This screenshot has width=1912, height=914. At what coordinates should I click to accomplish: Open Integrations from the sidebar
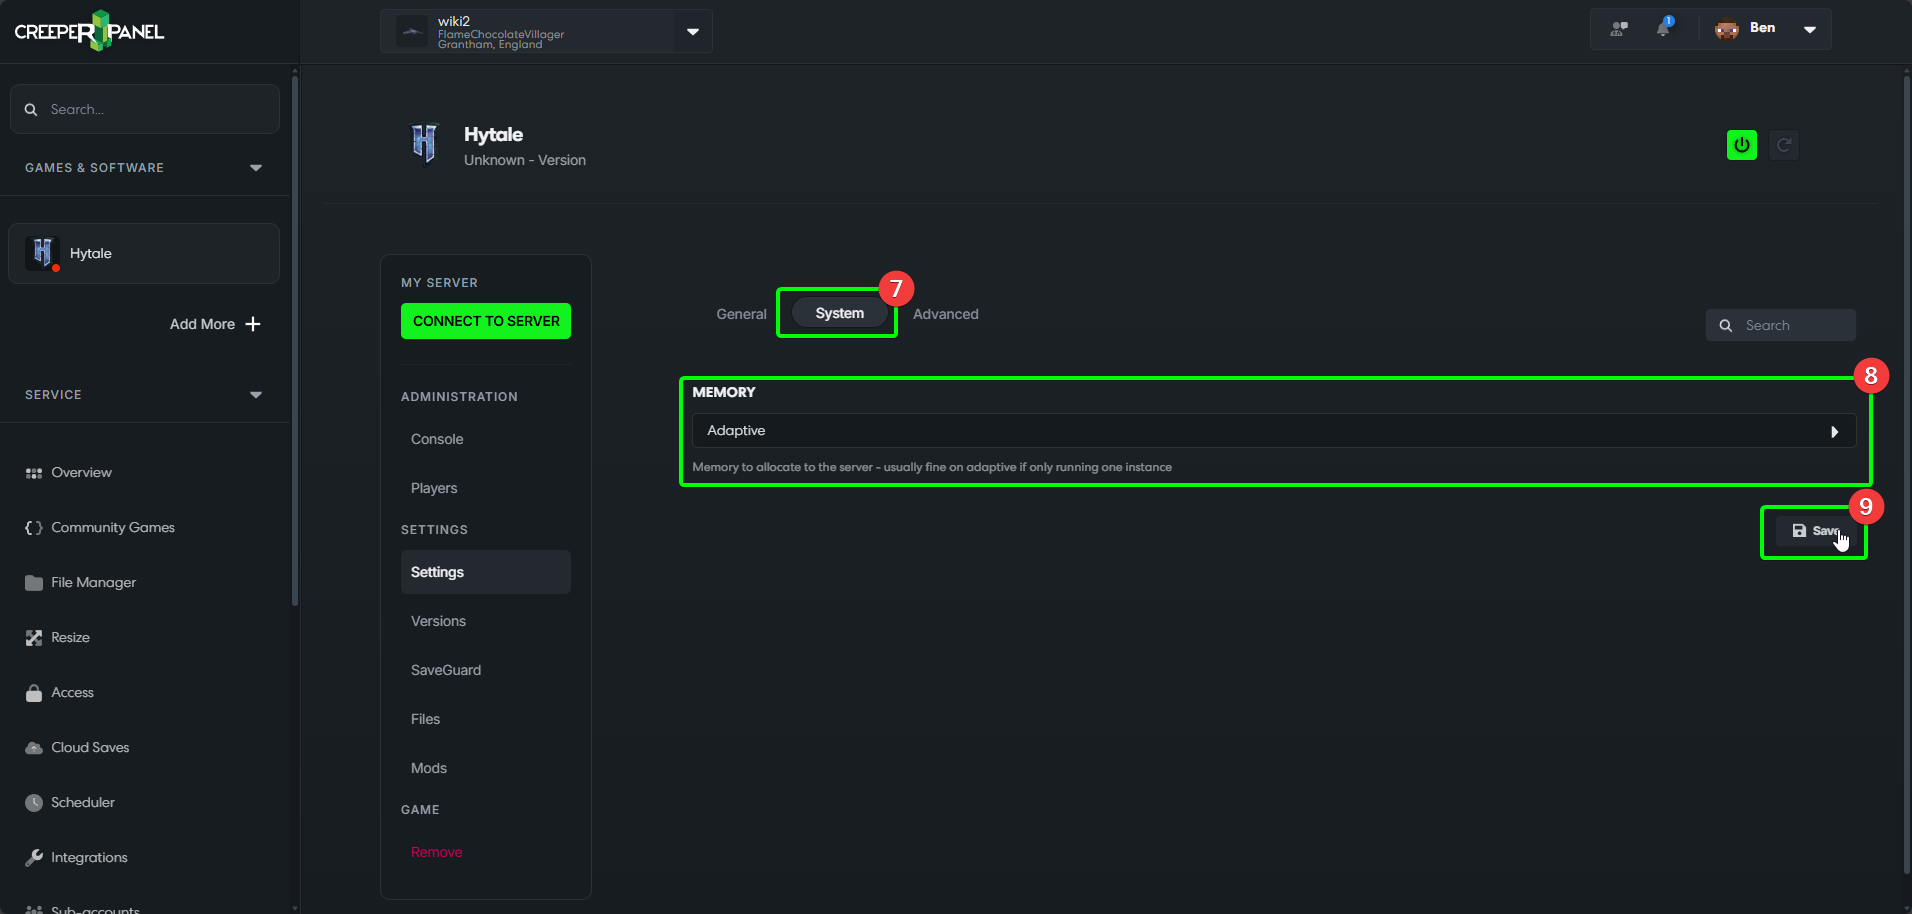(89, 857)
